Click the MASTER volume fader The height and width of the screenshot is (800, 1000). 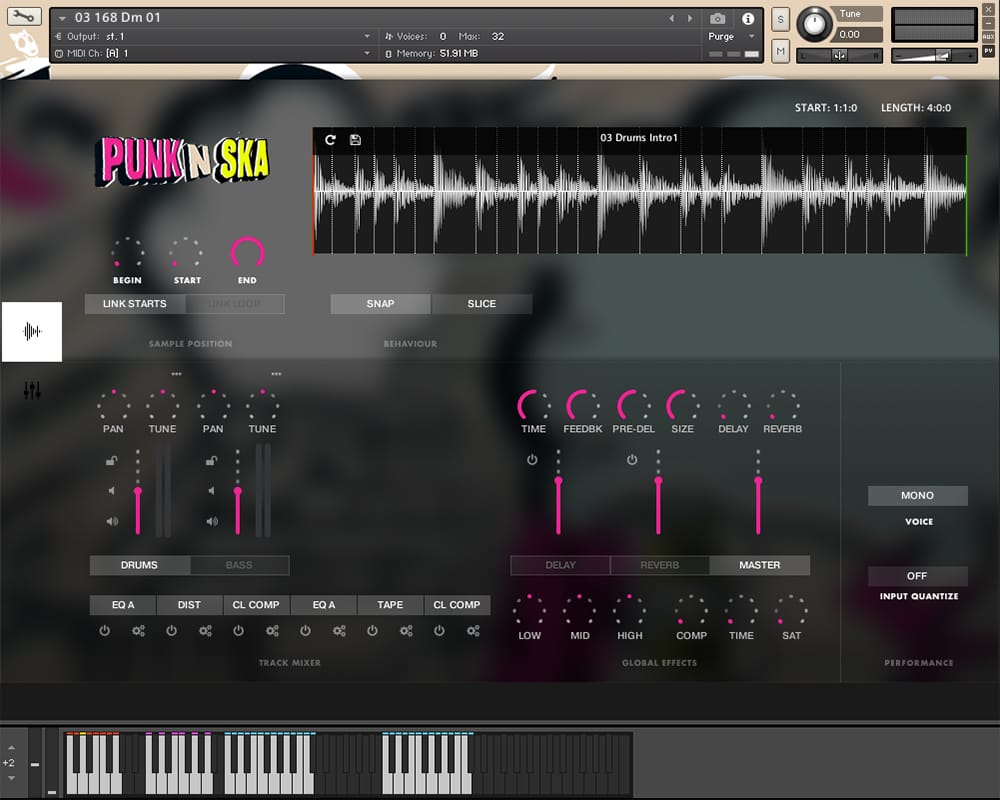tap(758, 484)
